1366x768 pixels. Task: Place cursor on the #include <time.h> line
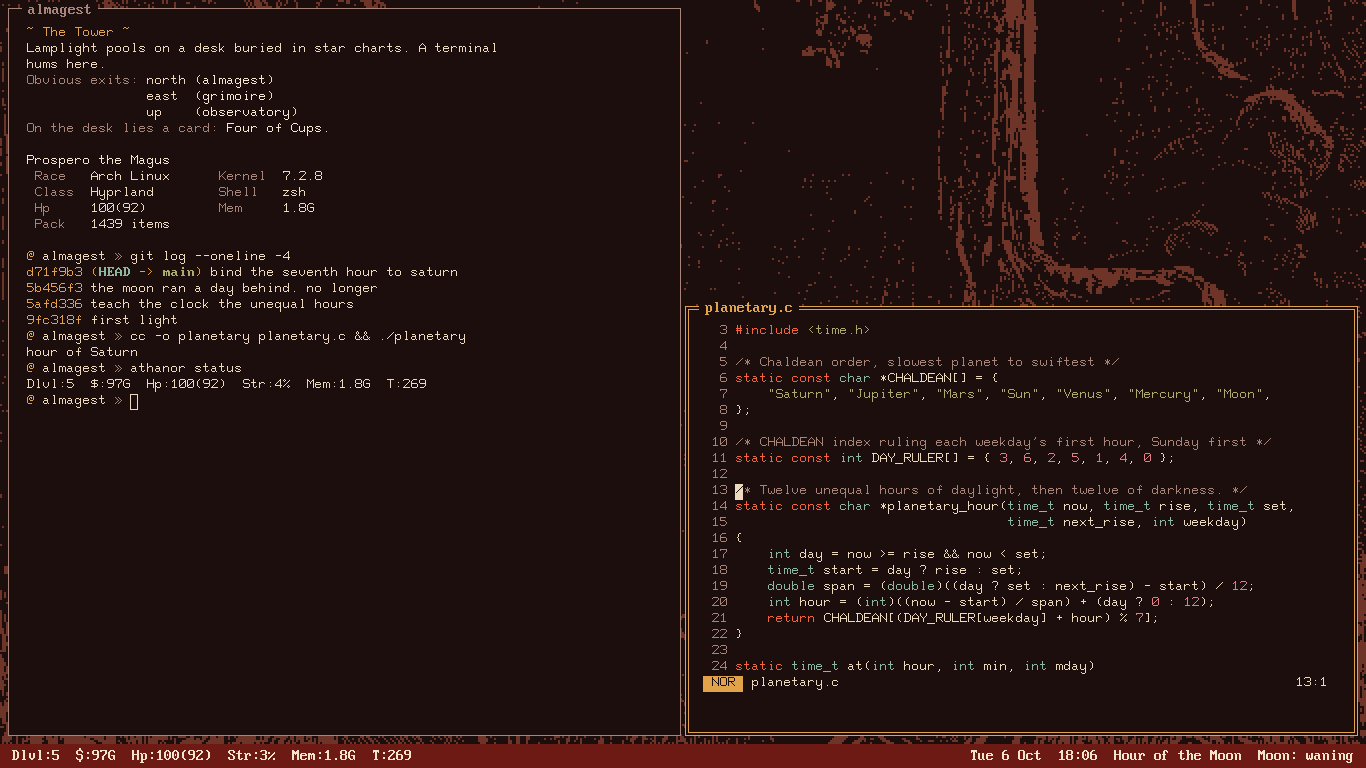(x=803, y=330)
